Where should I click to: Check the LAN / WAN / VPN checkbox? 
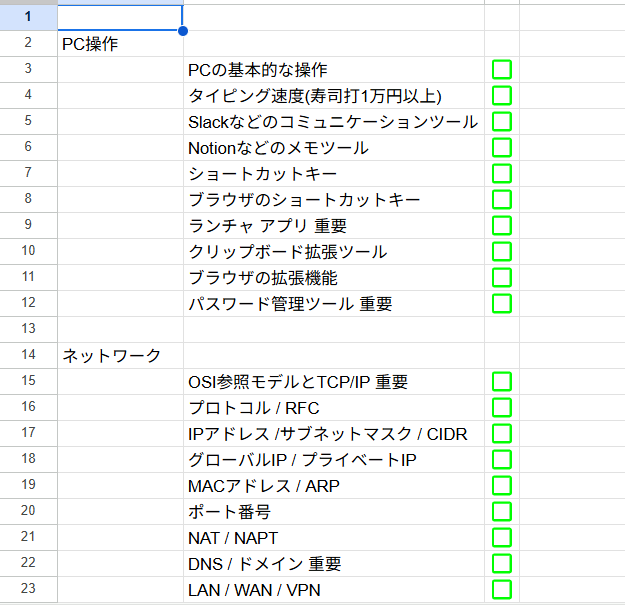(502, 589)
